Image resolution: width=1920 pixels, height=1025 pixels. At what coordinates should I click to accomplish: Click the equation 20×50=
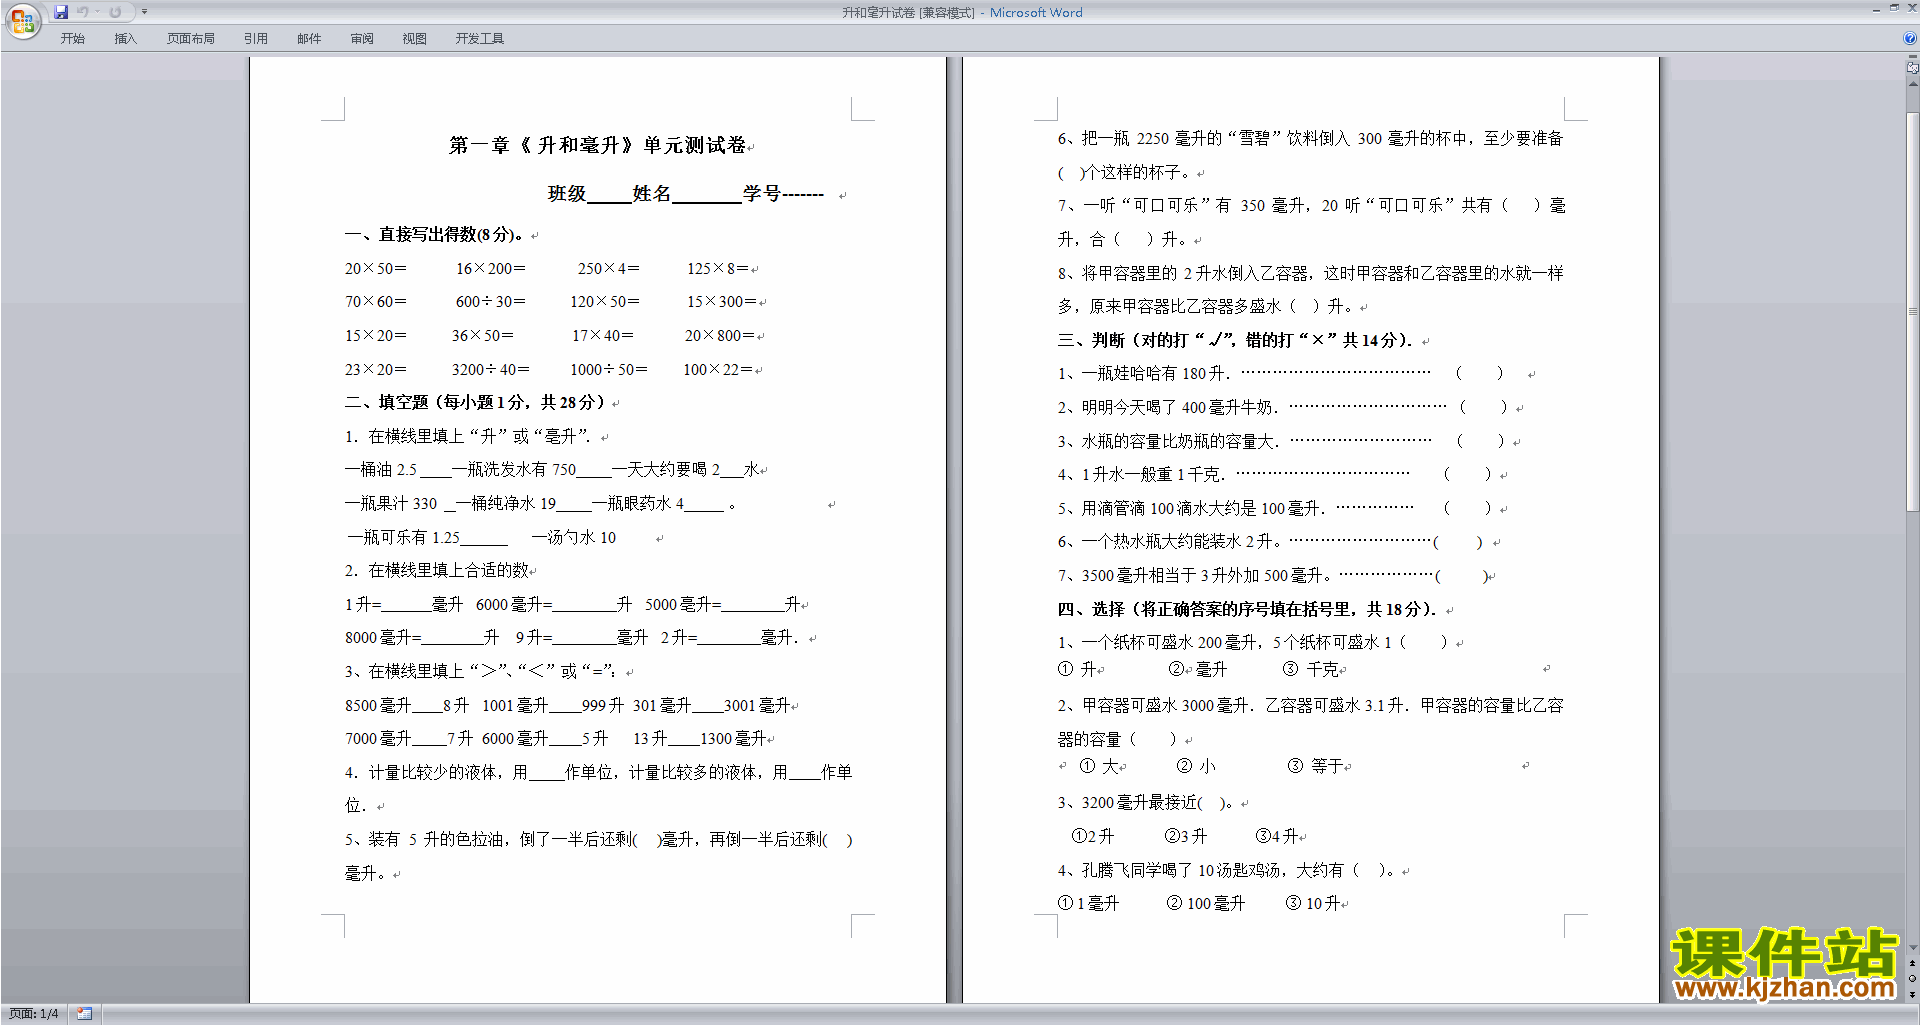[x=376, y=269]
